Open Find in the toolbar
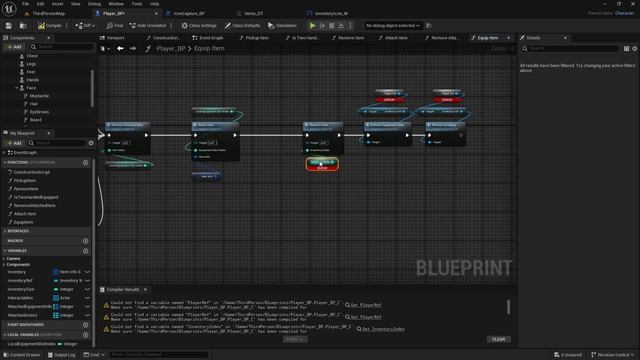The height and width of the screenshot is (360, 640). click(x=115, y=25)
